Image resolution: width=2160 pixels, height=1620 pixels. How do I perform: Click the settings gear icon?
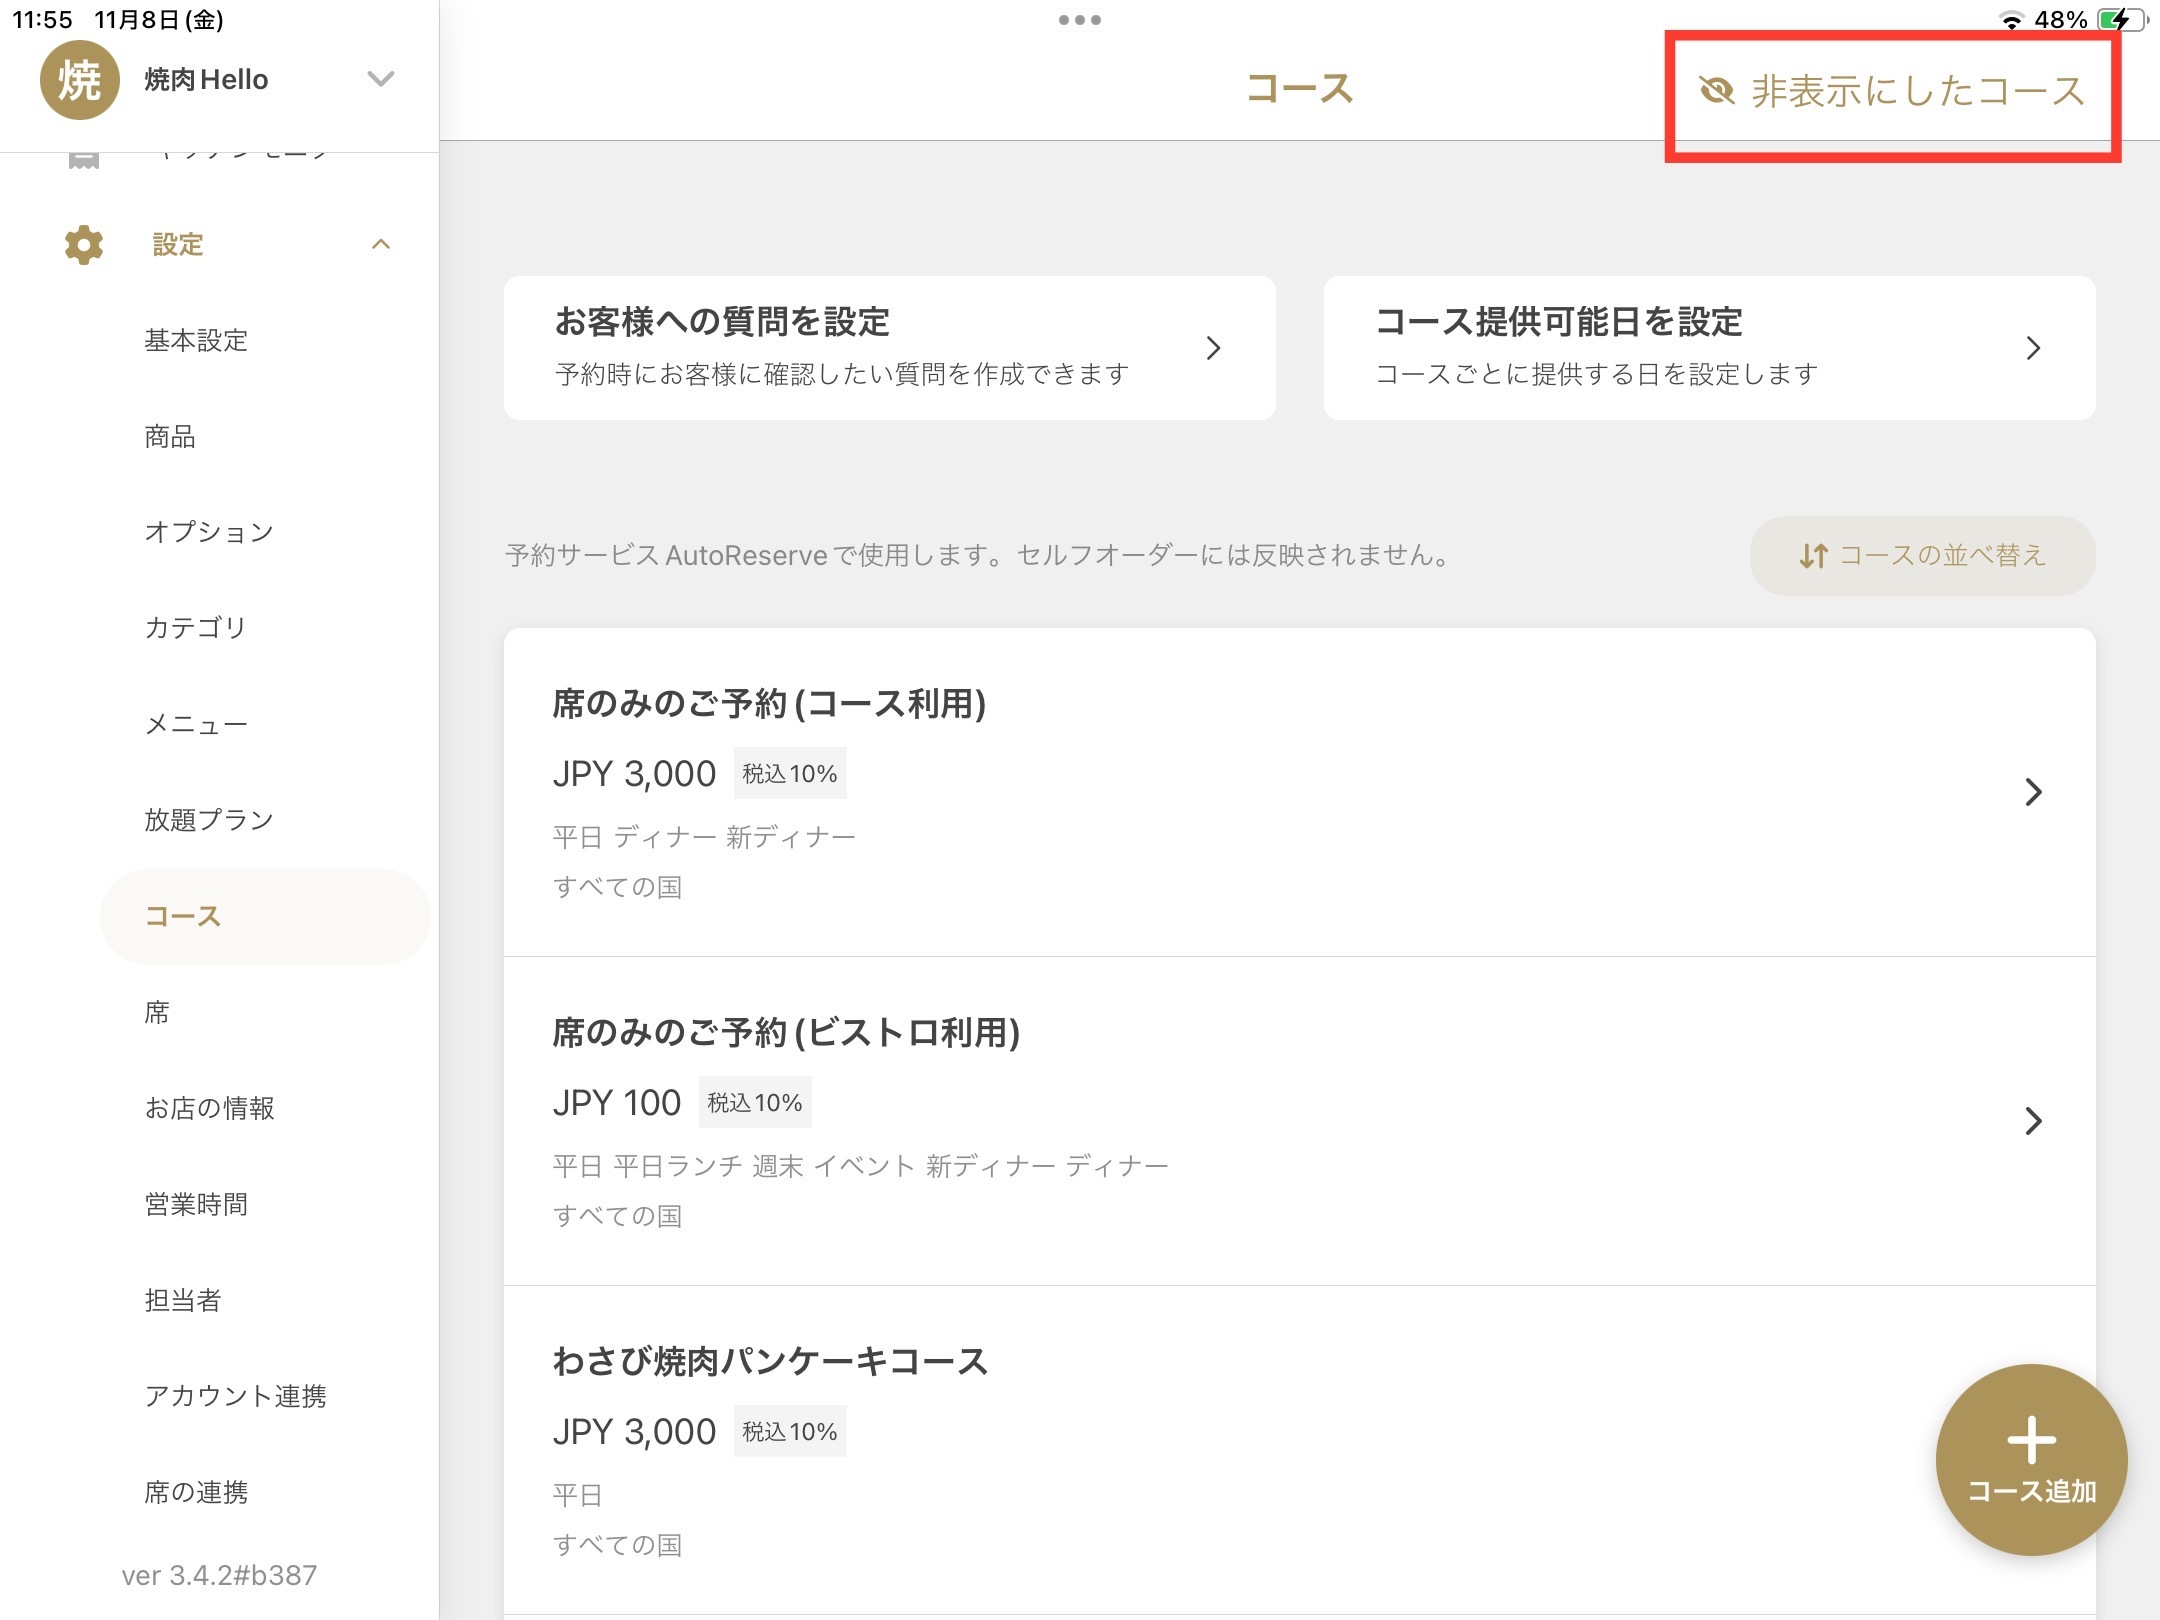click(84, 245)
